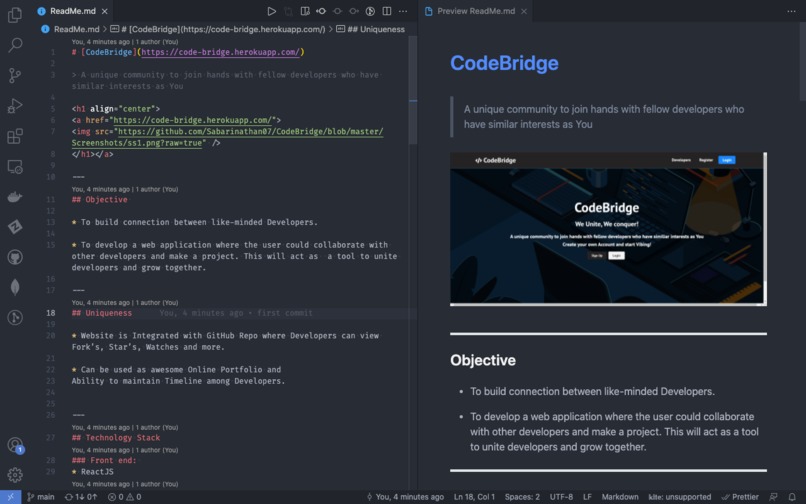Synchronize changes 1↓ 0↑ in the status bar
The width and height of the screenshot is (806, 504).
pyautogui.click(x=81, y=497)
